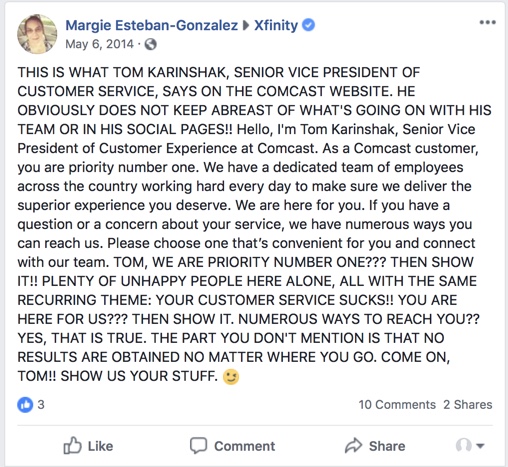This screenshot has width=508, height=467.
Task: Open the May 6, 2014 timestamp
Action: [99, 44]
